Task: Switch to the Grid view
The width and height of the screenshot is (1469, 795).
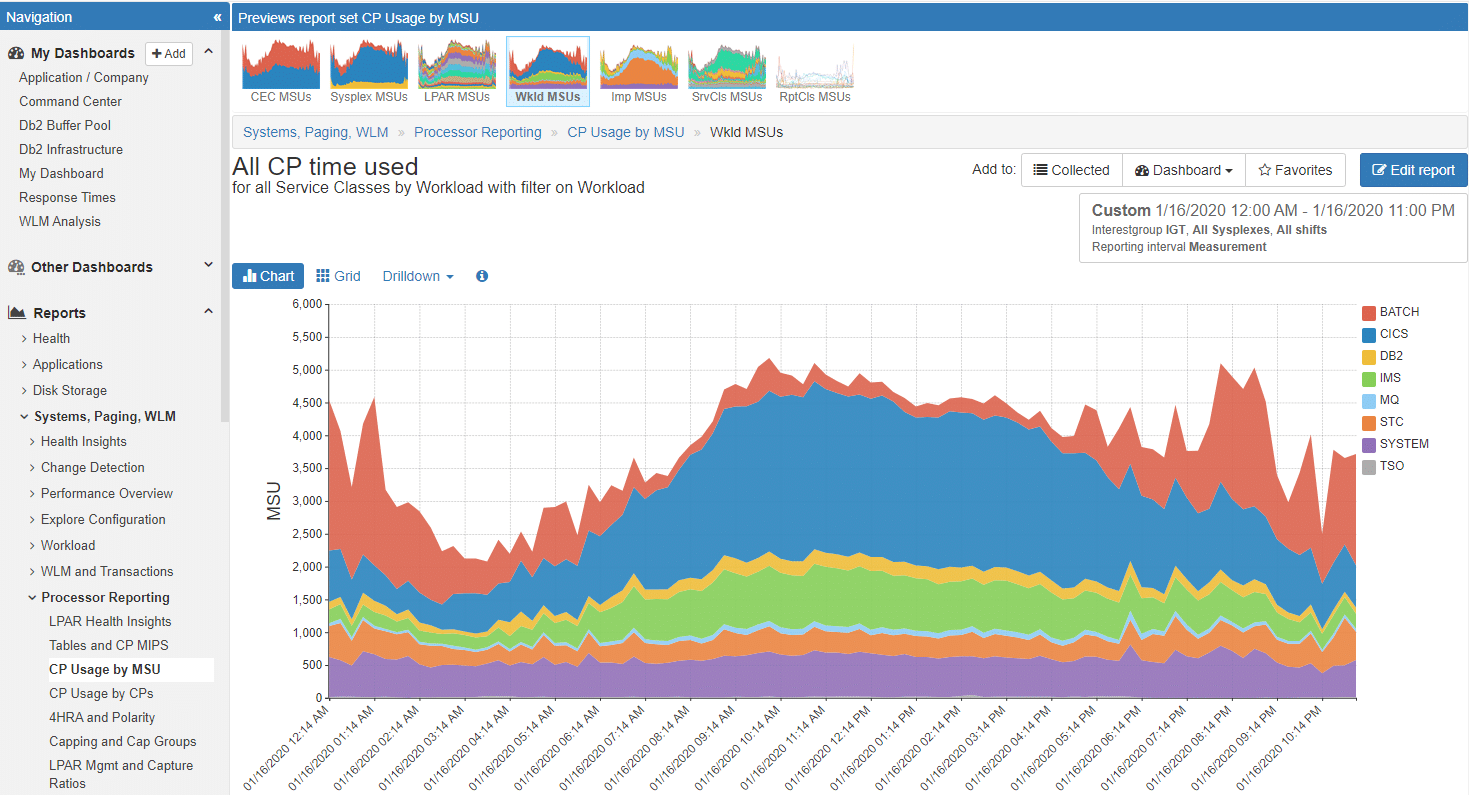Action: tap(338, 276)
